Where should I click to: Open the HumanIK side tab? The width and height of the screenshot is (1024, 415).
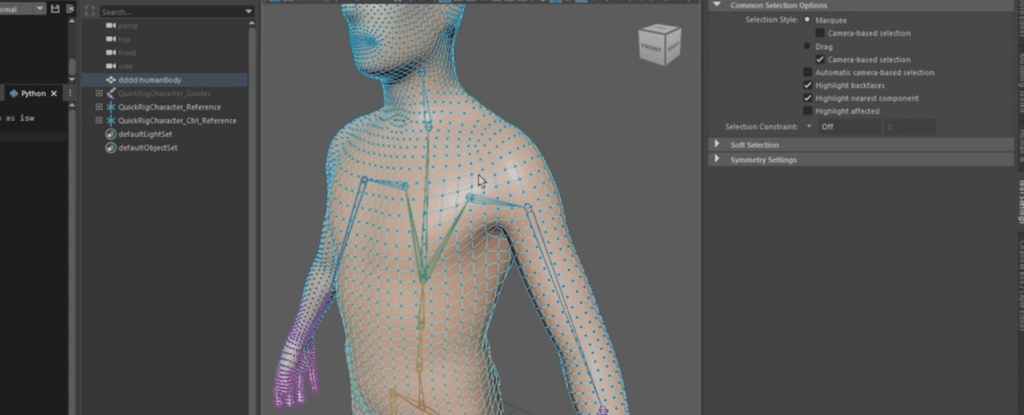[x=1019, y=144]
